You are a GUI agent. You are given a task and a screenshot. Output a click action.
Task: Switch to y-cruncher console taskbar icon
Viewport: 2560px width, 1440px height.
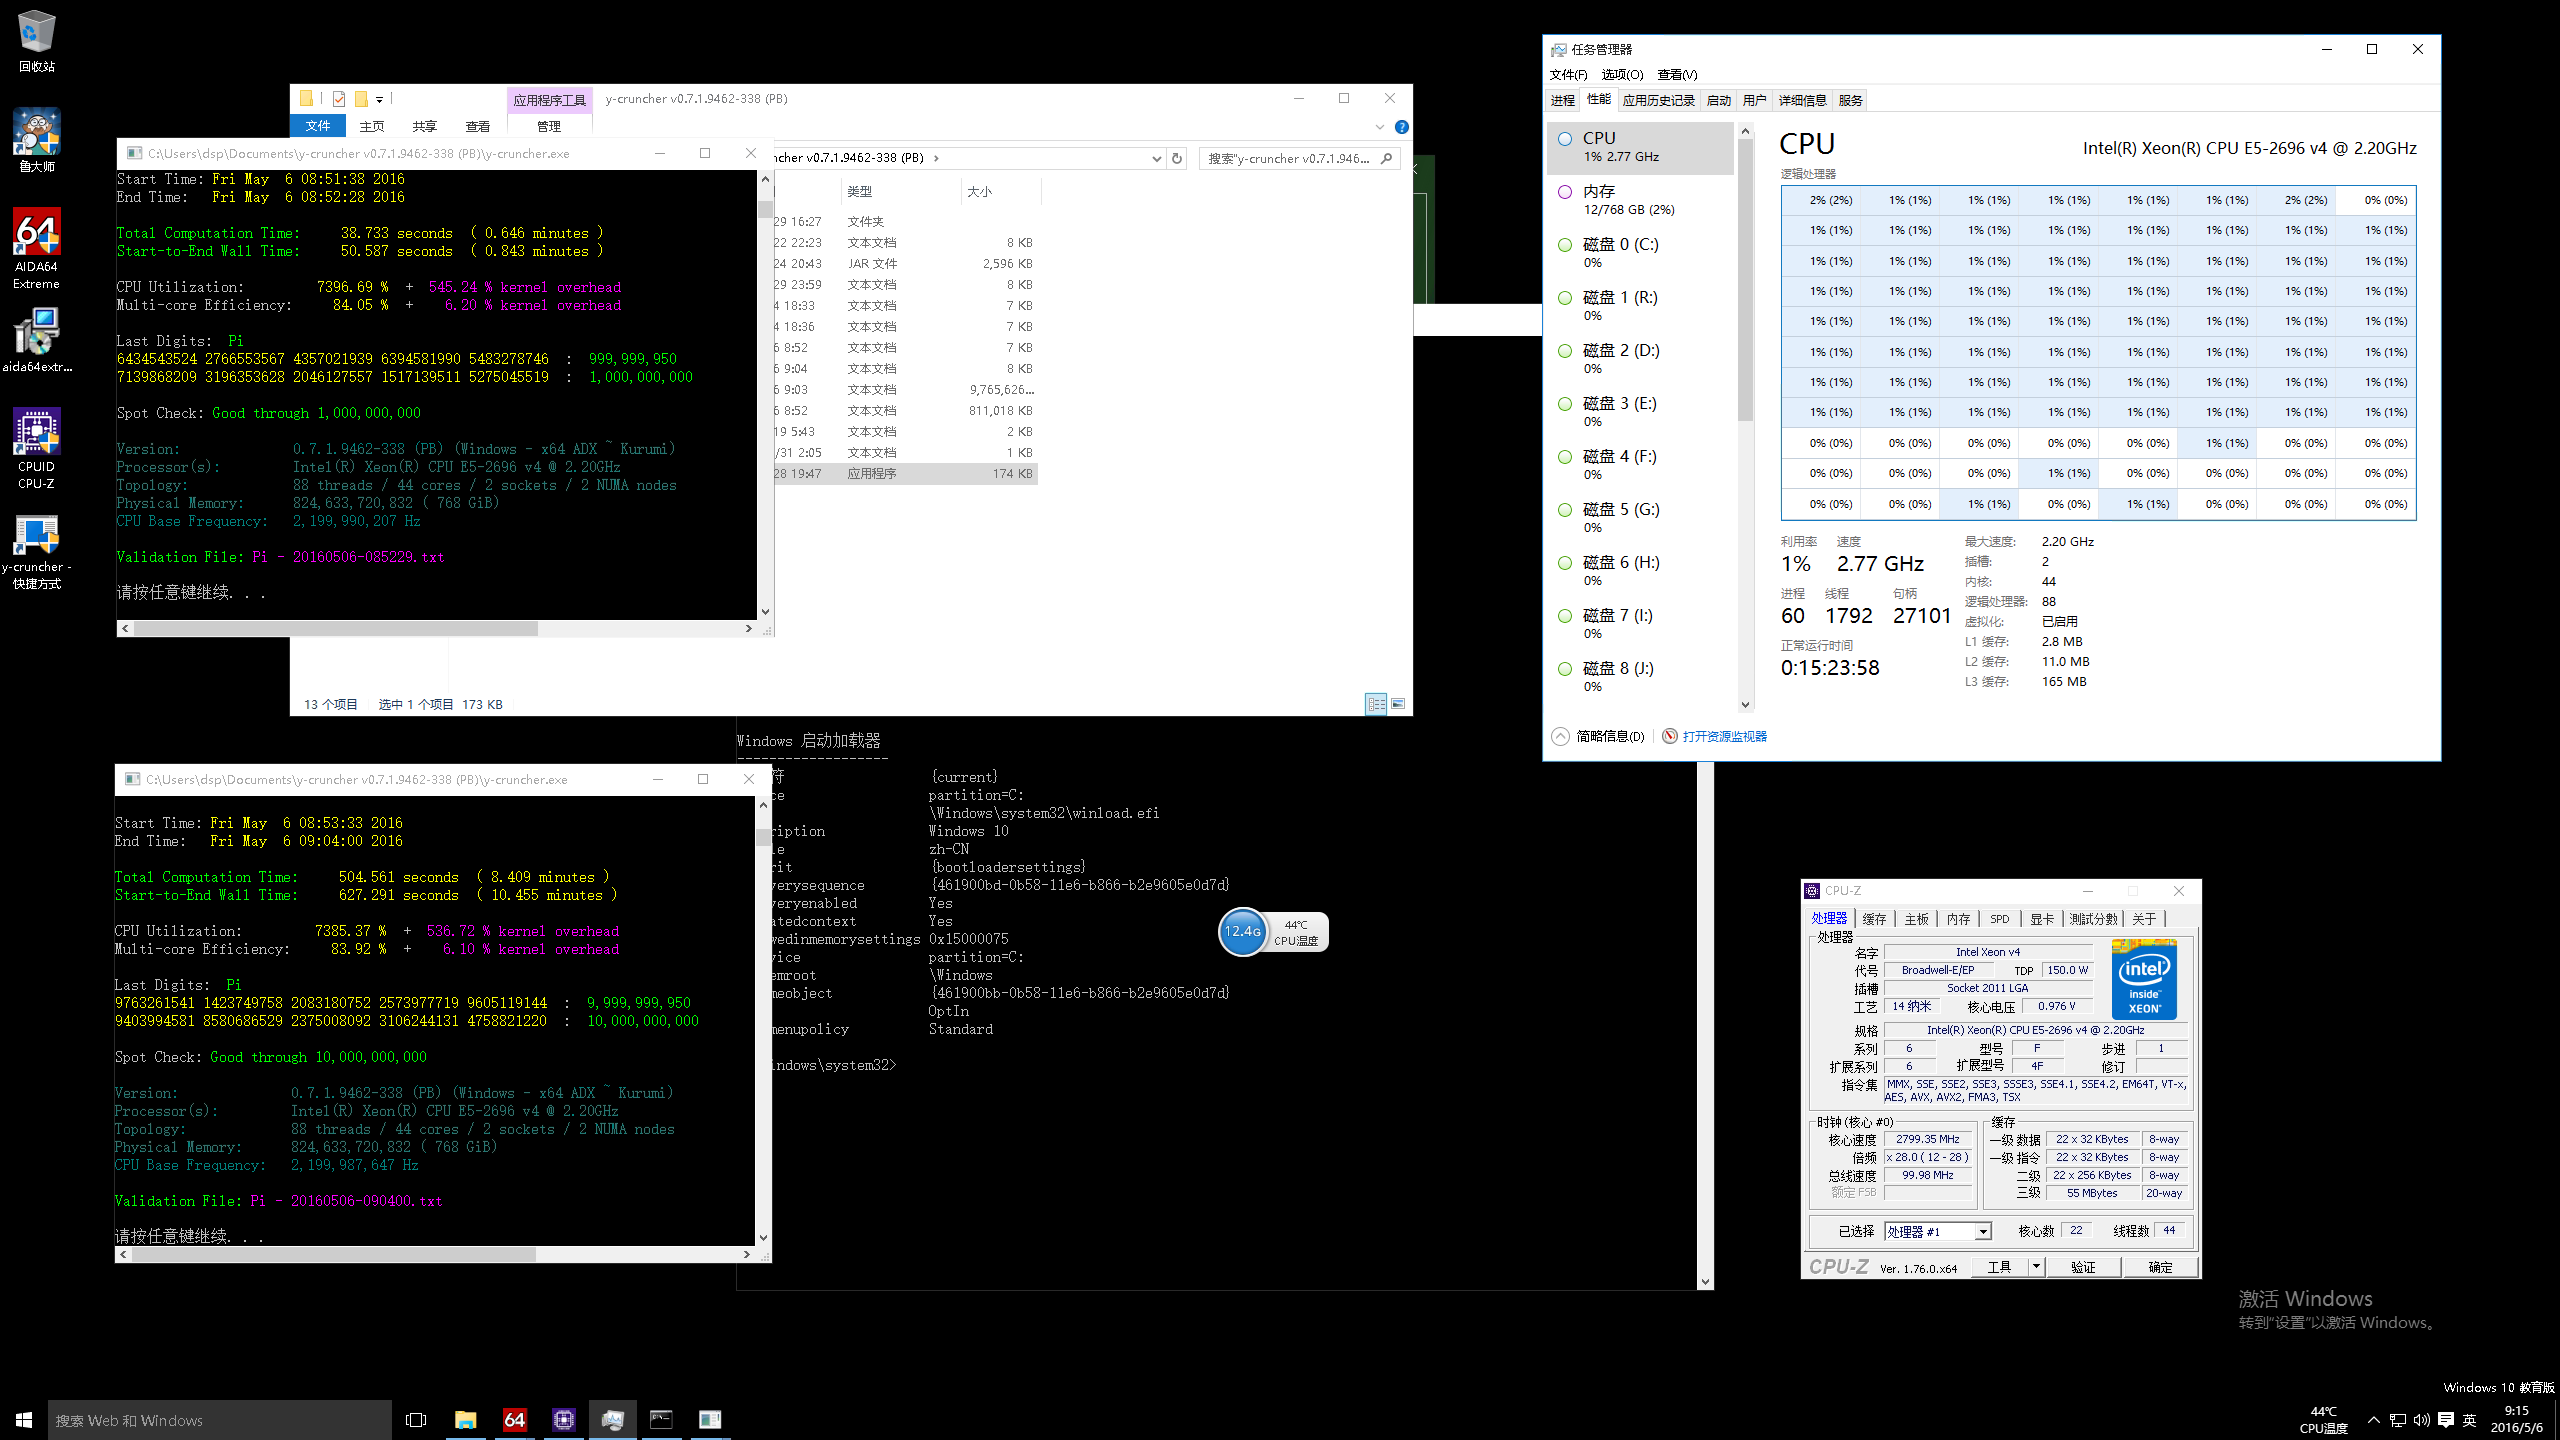point(710,1419)
